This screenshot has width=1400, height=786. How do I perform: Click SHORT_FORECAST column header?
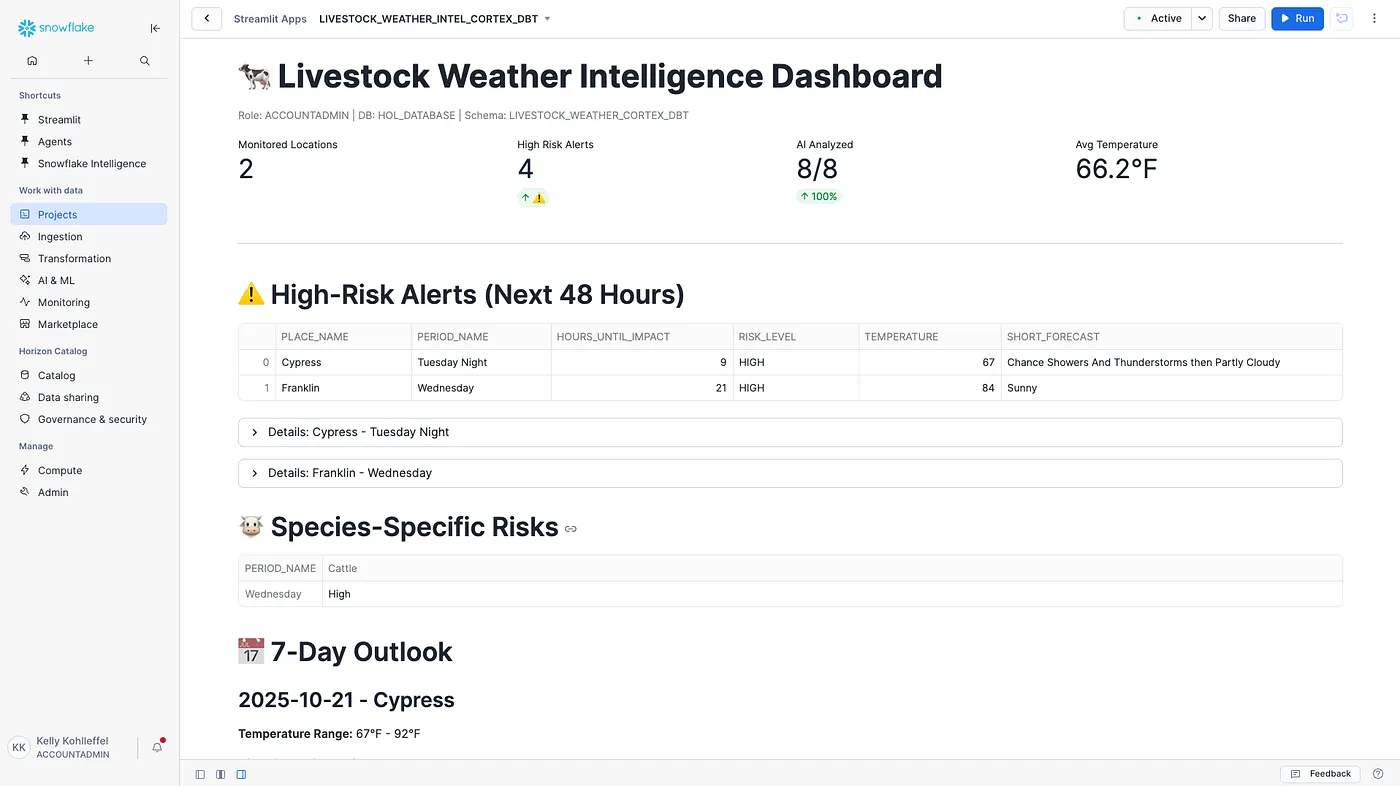click(x=1171, y=337)
